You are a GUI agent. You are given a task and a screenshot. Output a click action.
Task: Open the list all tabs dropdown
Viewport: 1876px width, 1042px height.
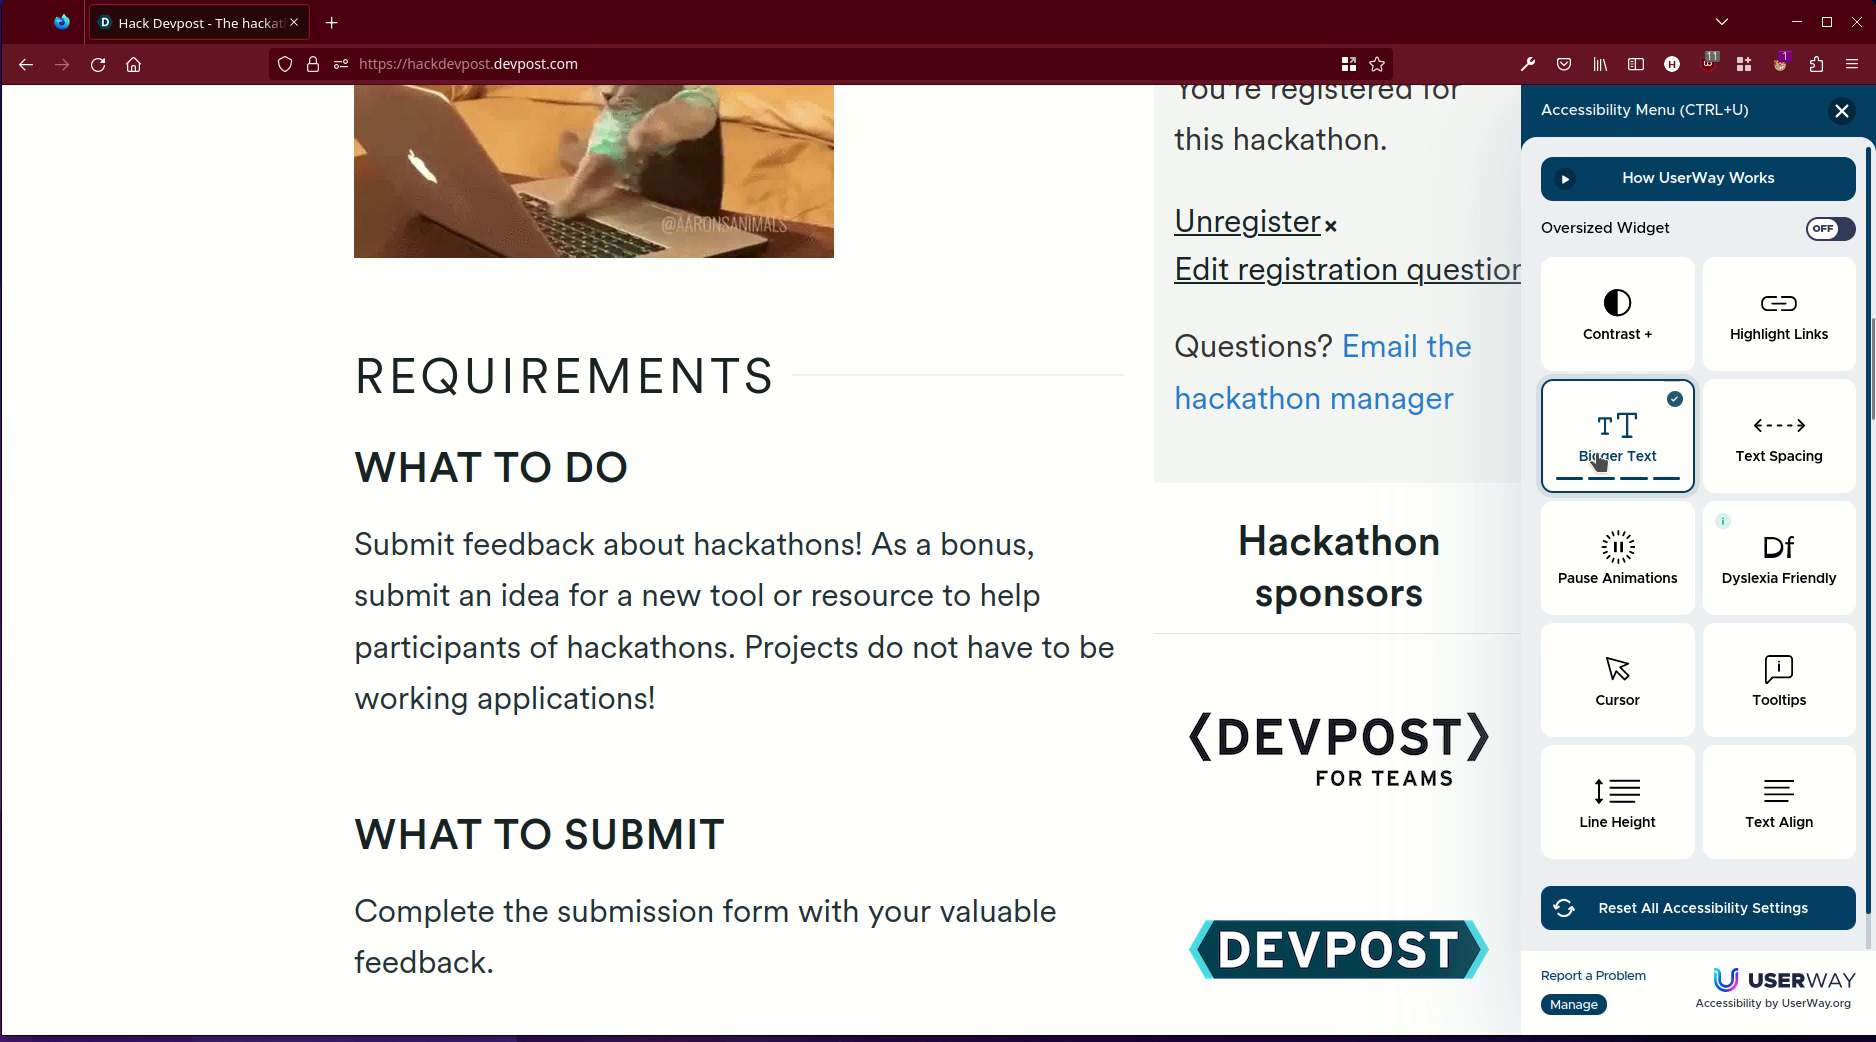[x=1721, y=21]
